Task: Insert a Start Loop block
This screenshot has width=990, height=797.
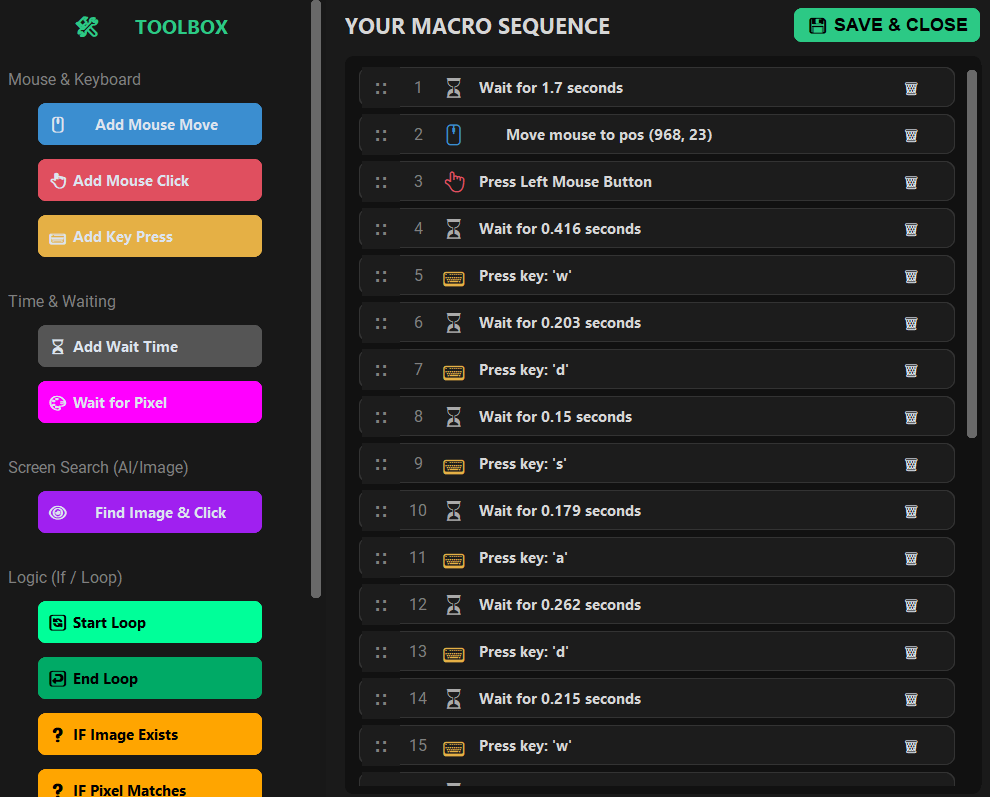Action: pyautogui.click(x=150, y=623)
